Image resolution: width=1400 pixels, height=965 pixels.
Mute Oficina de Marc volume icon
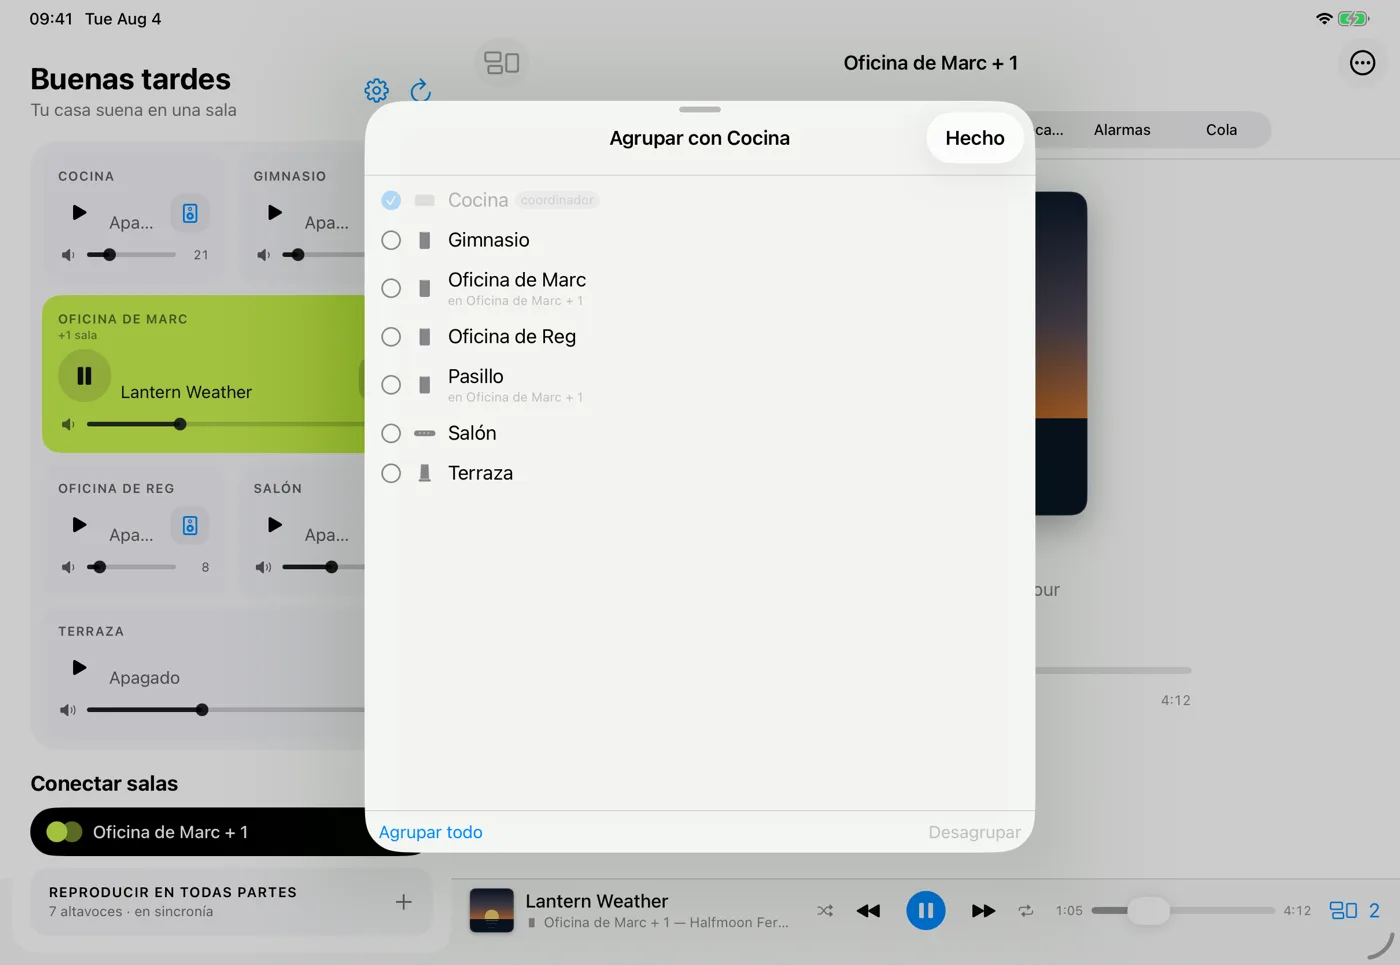pos(68,425)
